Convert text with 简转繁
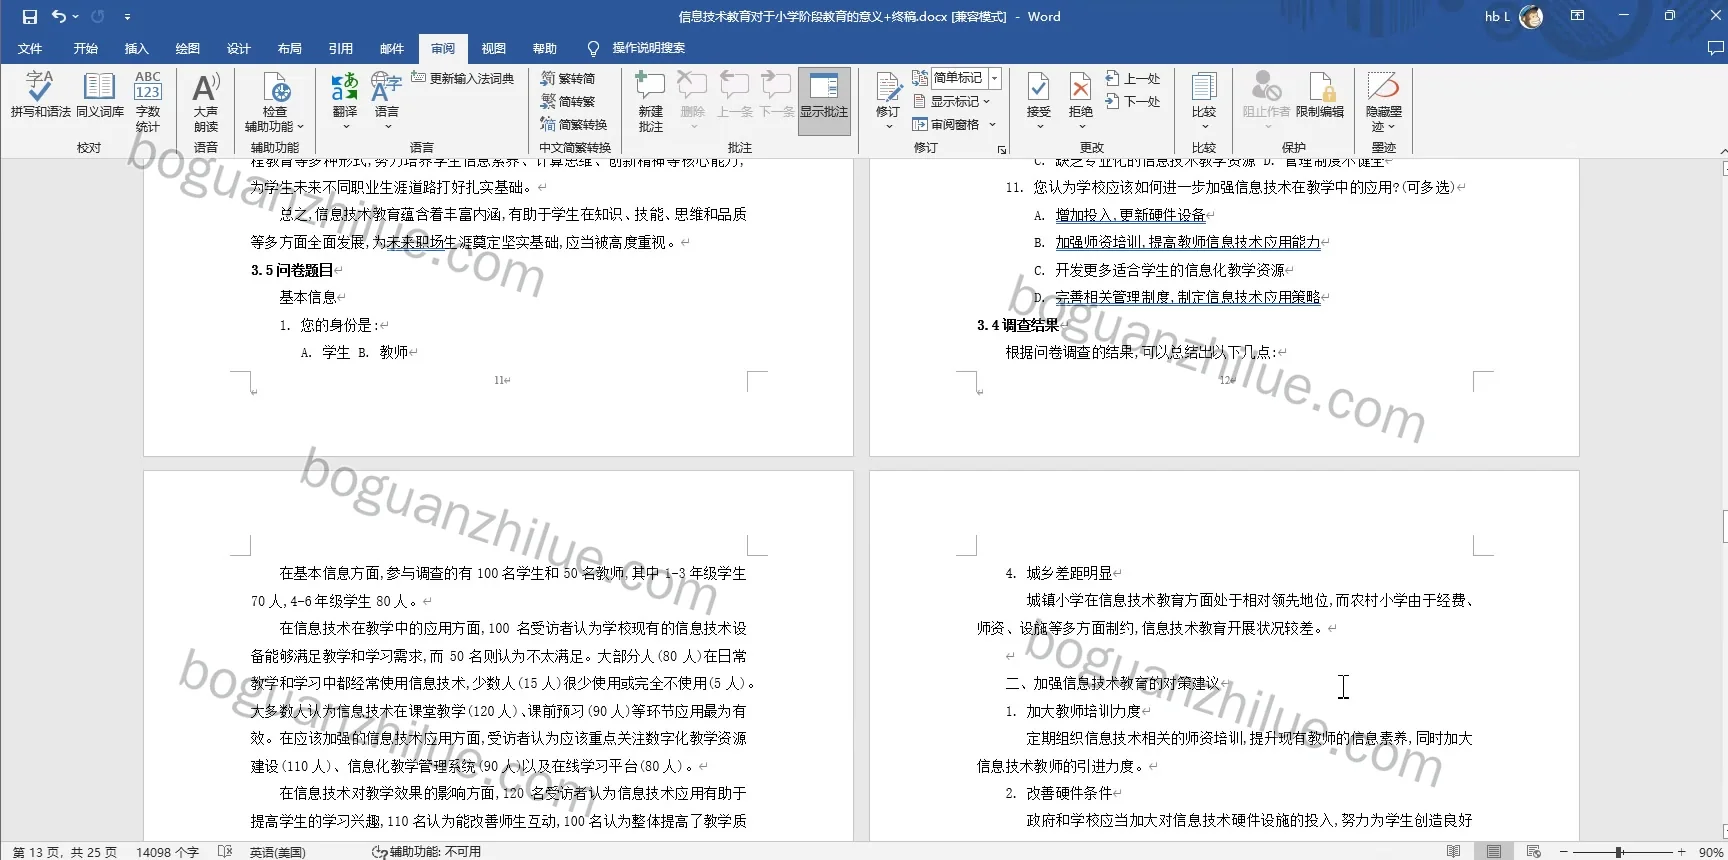The width and height of the screenshot is (1728, 860). (x=568, y=101)
